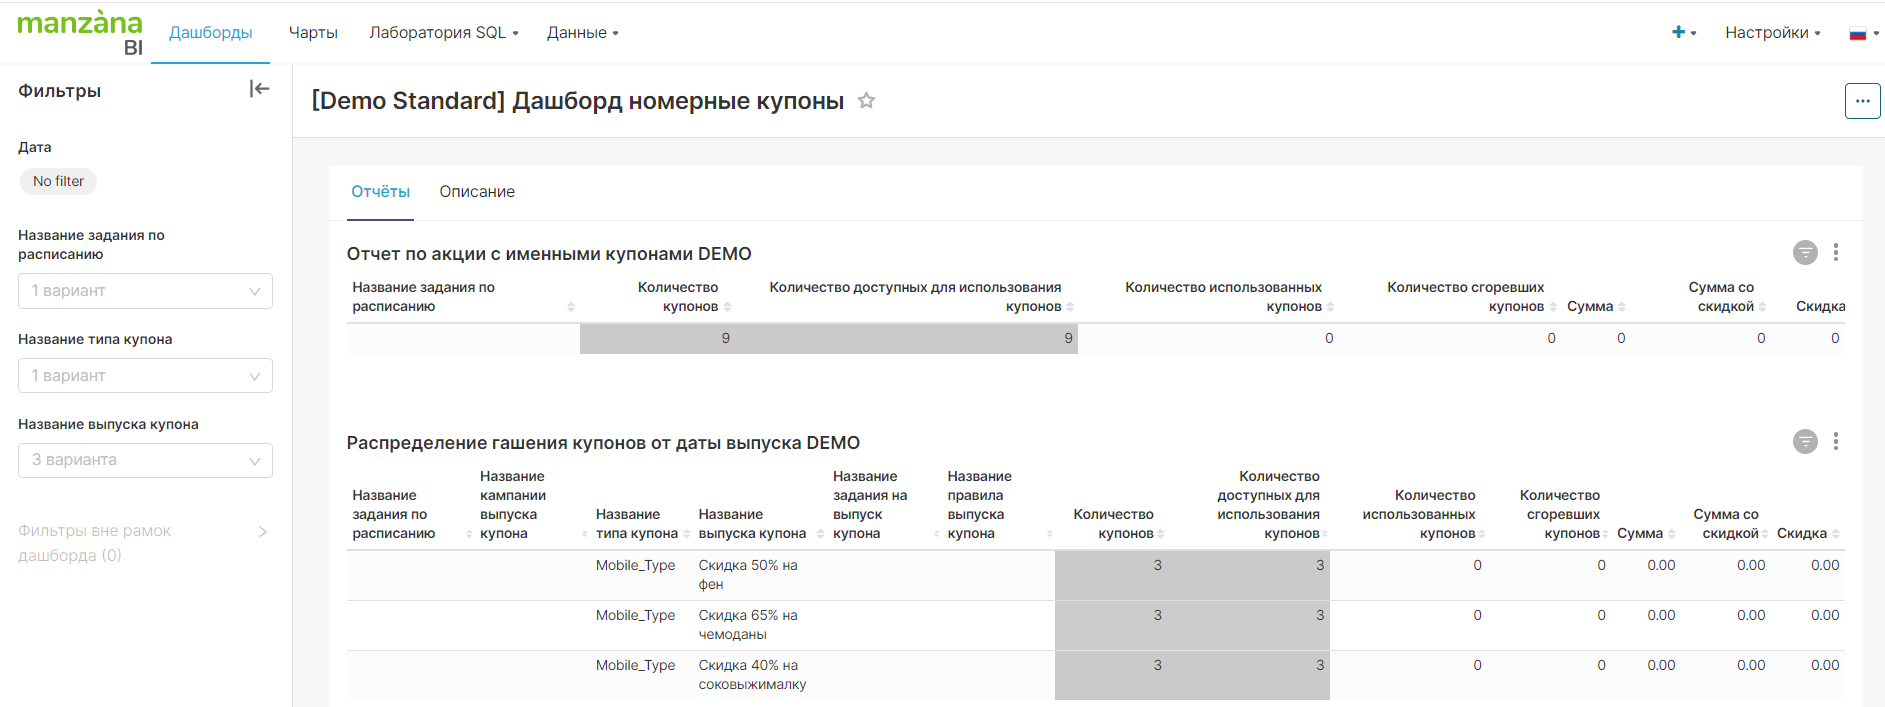Open dashboard actions three-dot button
The width and height of the screenshot is (1885, 707).
1862,101
